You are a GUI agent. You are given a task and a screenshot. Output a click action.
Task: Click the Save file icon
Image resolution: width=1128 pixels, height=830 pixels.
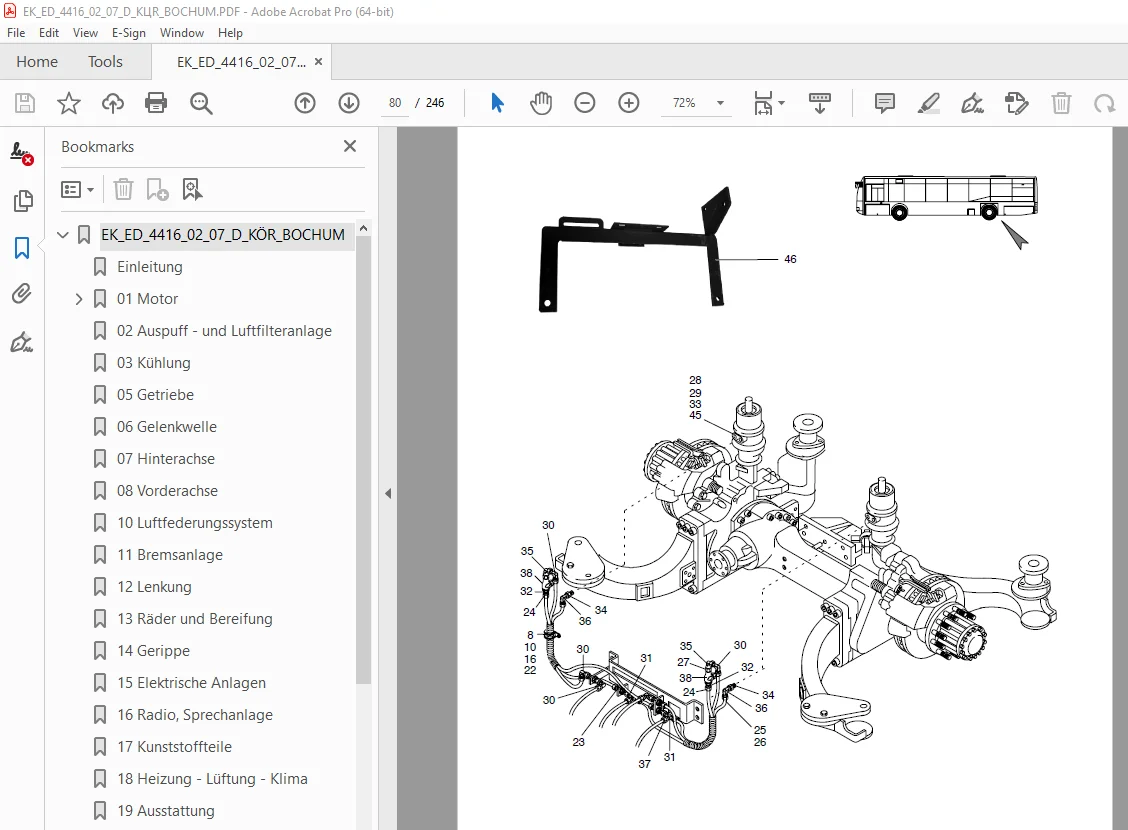pos(25,104)
